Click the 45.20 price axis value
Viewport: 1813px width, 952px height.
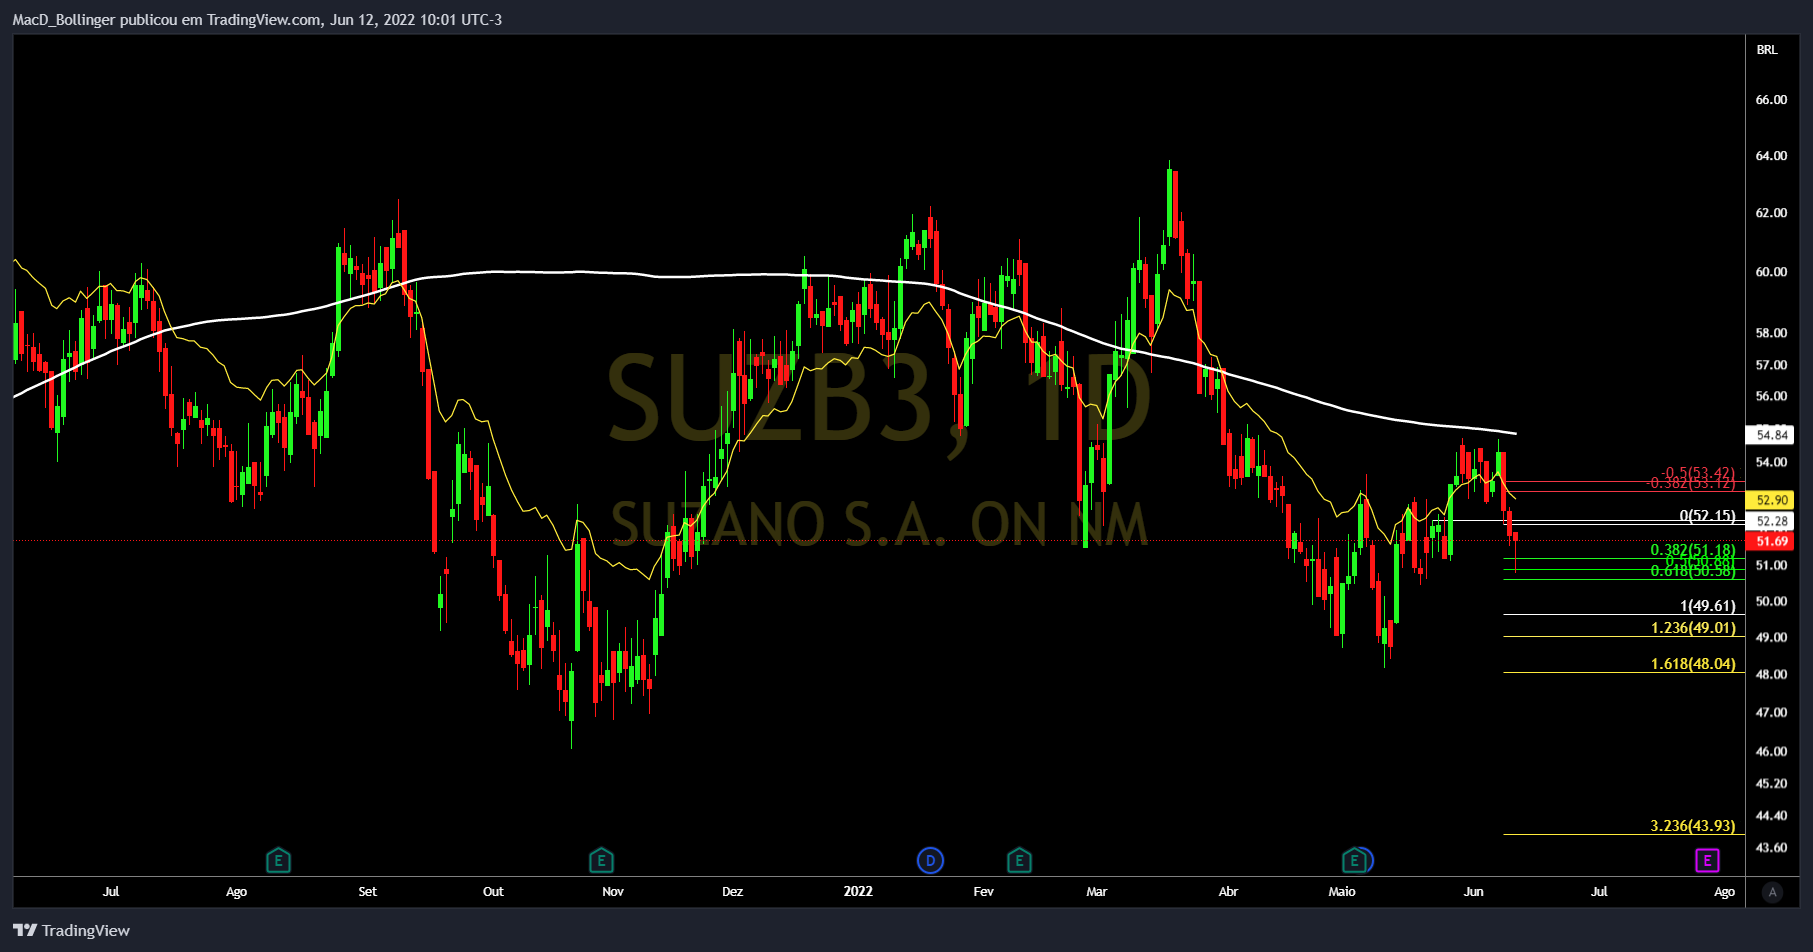1771,783
